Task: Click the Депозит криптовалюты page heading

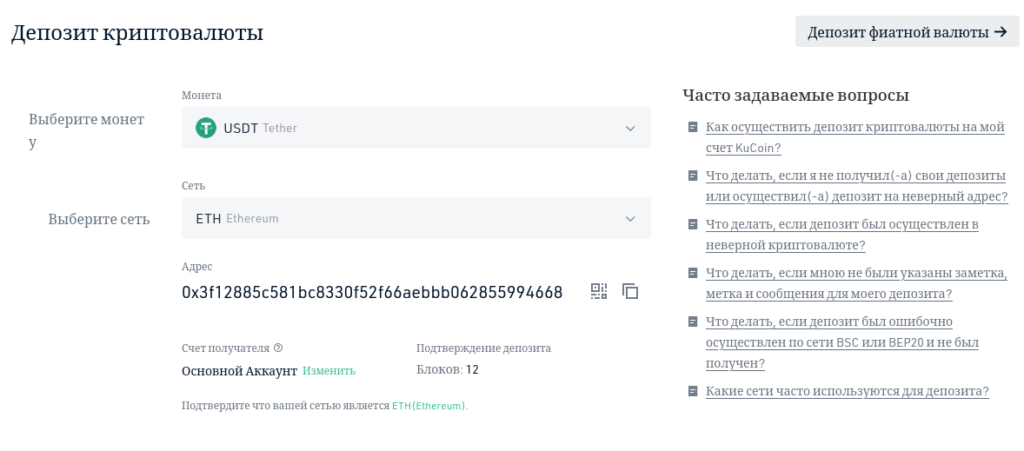Action: [x=137, y=33]
